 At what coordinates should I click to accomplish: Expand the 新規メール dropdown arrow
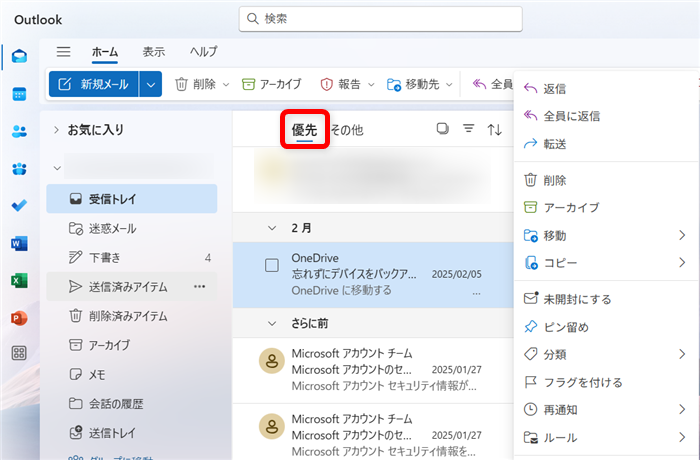tap(151, 85)
